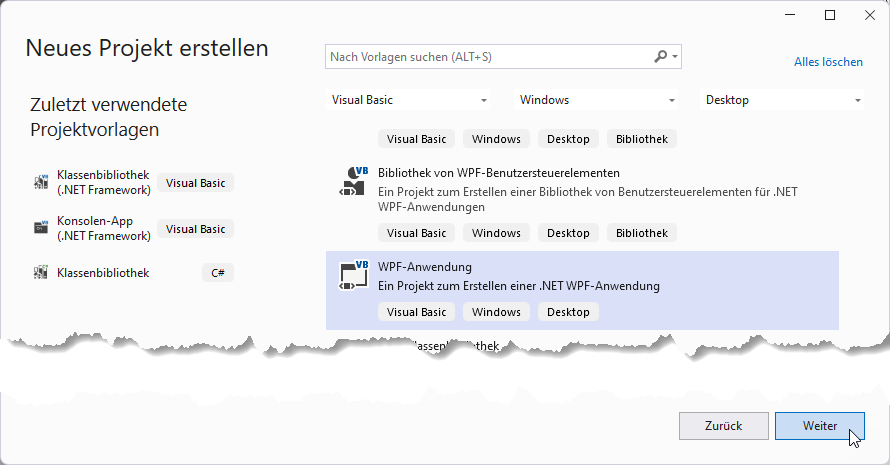Click Visual Basic tag in WPF-Anwendung item
This screenshot has width=890, height=465.
[x=417, y=312]
